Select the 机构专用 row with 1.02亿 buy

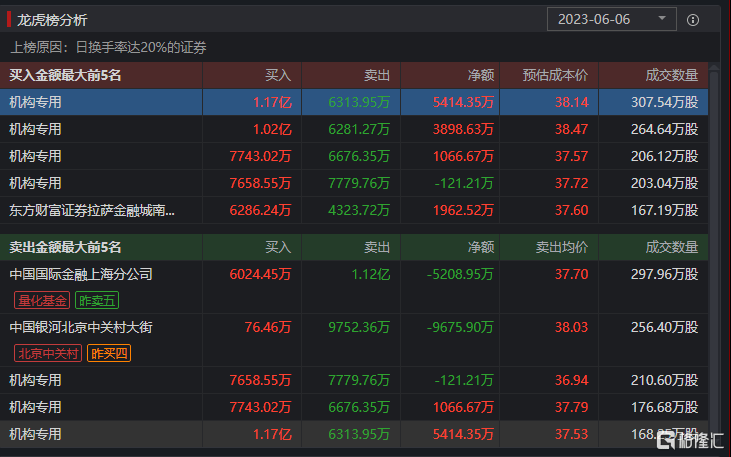pyautogui.click(x=354, y=129)
